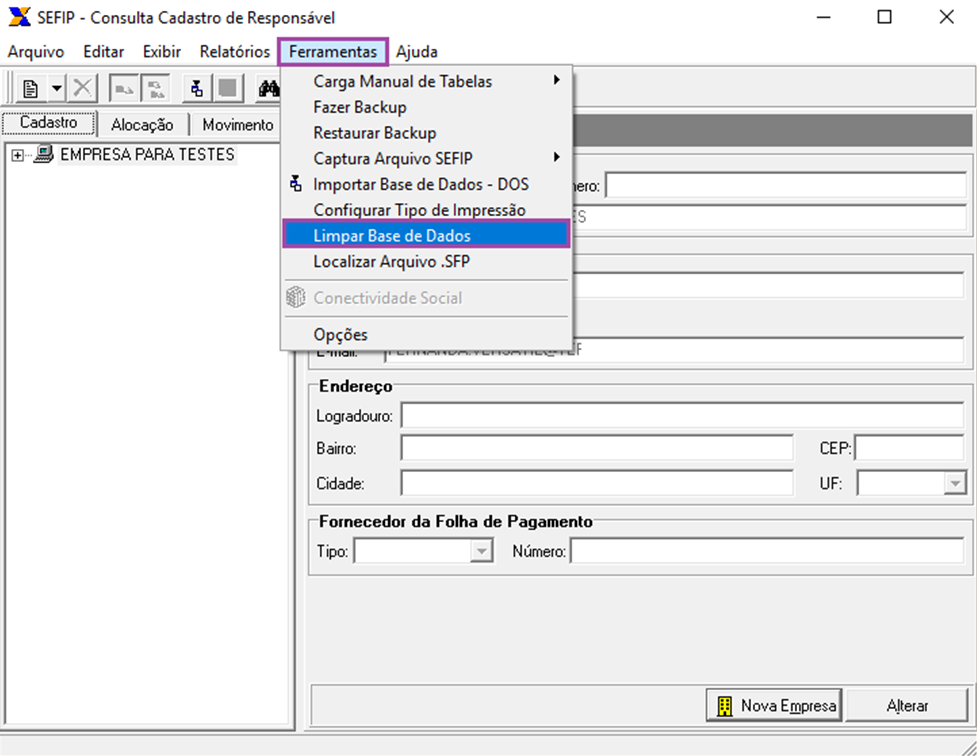Click the top field partly hidden by the menu

(x=786, y=186)
